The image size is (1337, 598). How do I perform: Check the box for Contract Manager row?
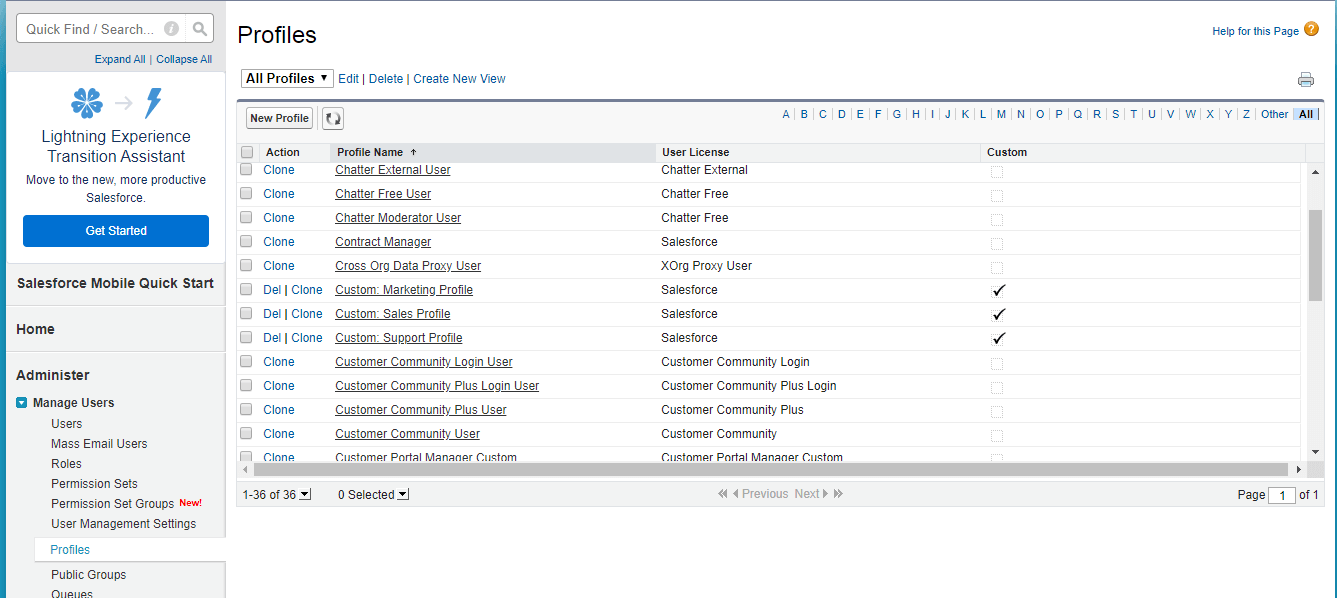[247, 242]
